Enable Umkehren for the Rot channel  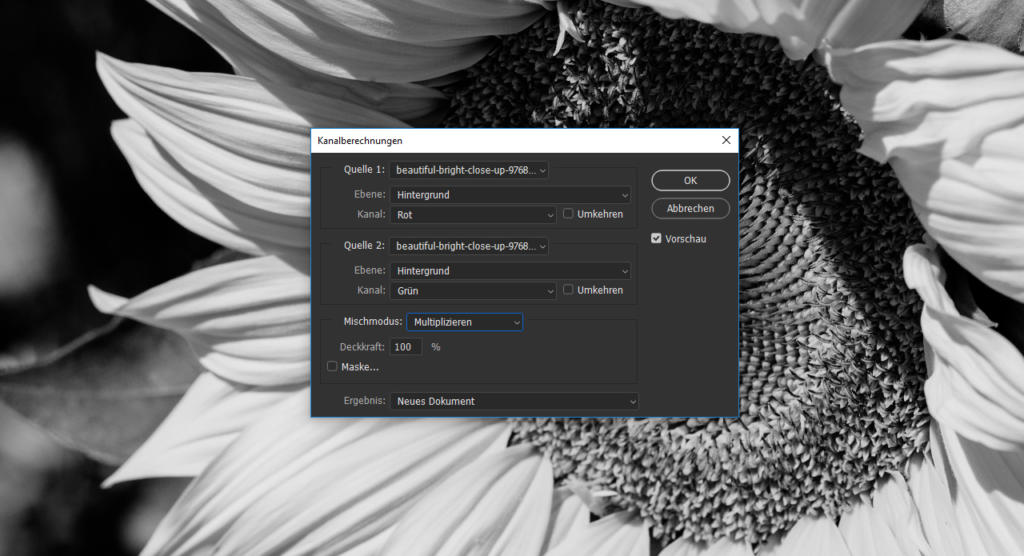(x=568, y=214)
